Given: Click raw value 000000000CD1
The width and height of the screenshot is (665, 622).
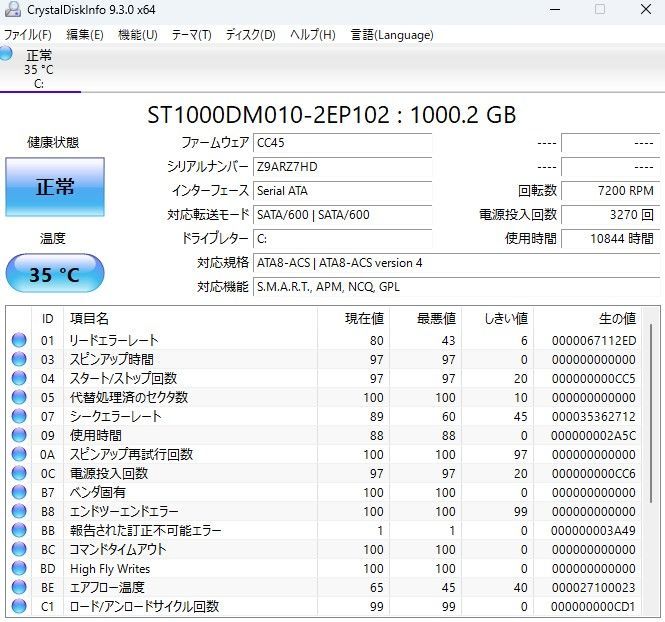Looking at the screenshot, I should (594, 607).
